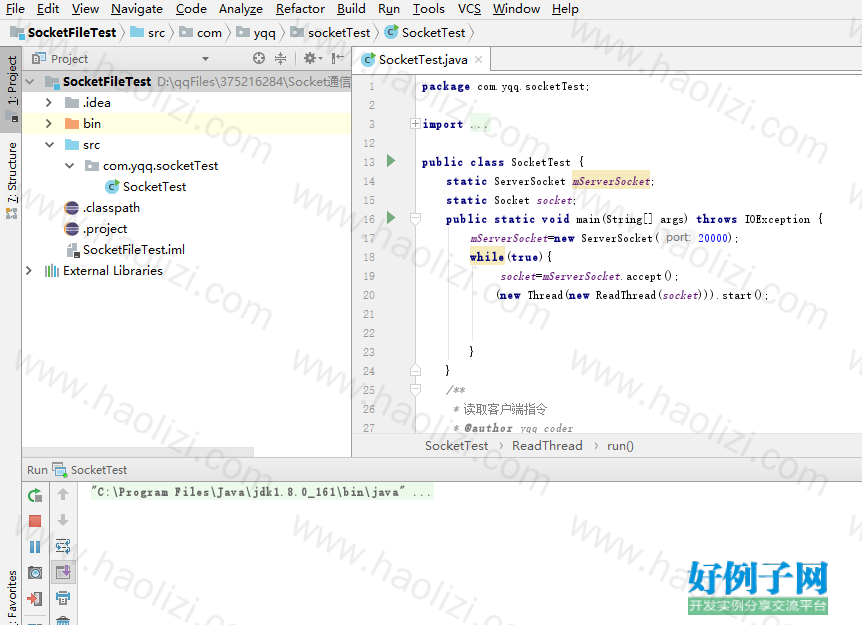Open the Build menu
862x625 pixels.
pyautogui.click(x=351, y=9)
